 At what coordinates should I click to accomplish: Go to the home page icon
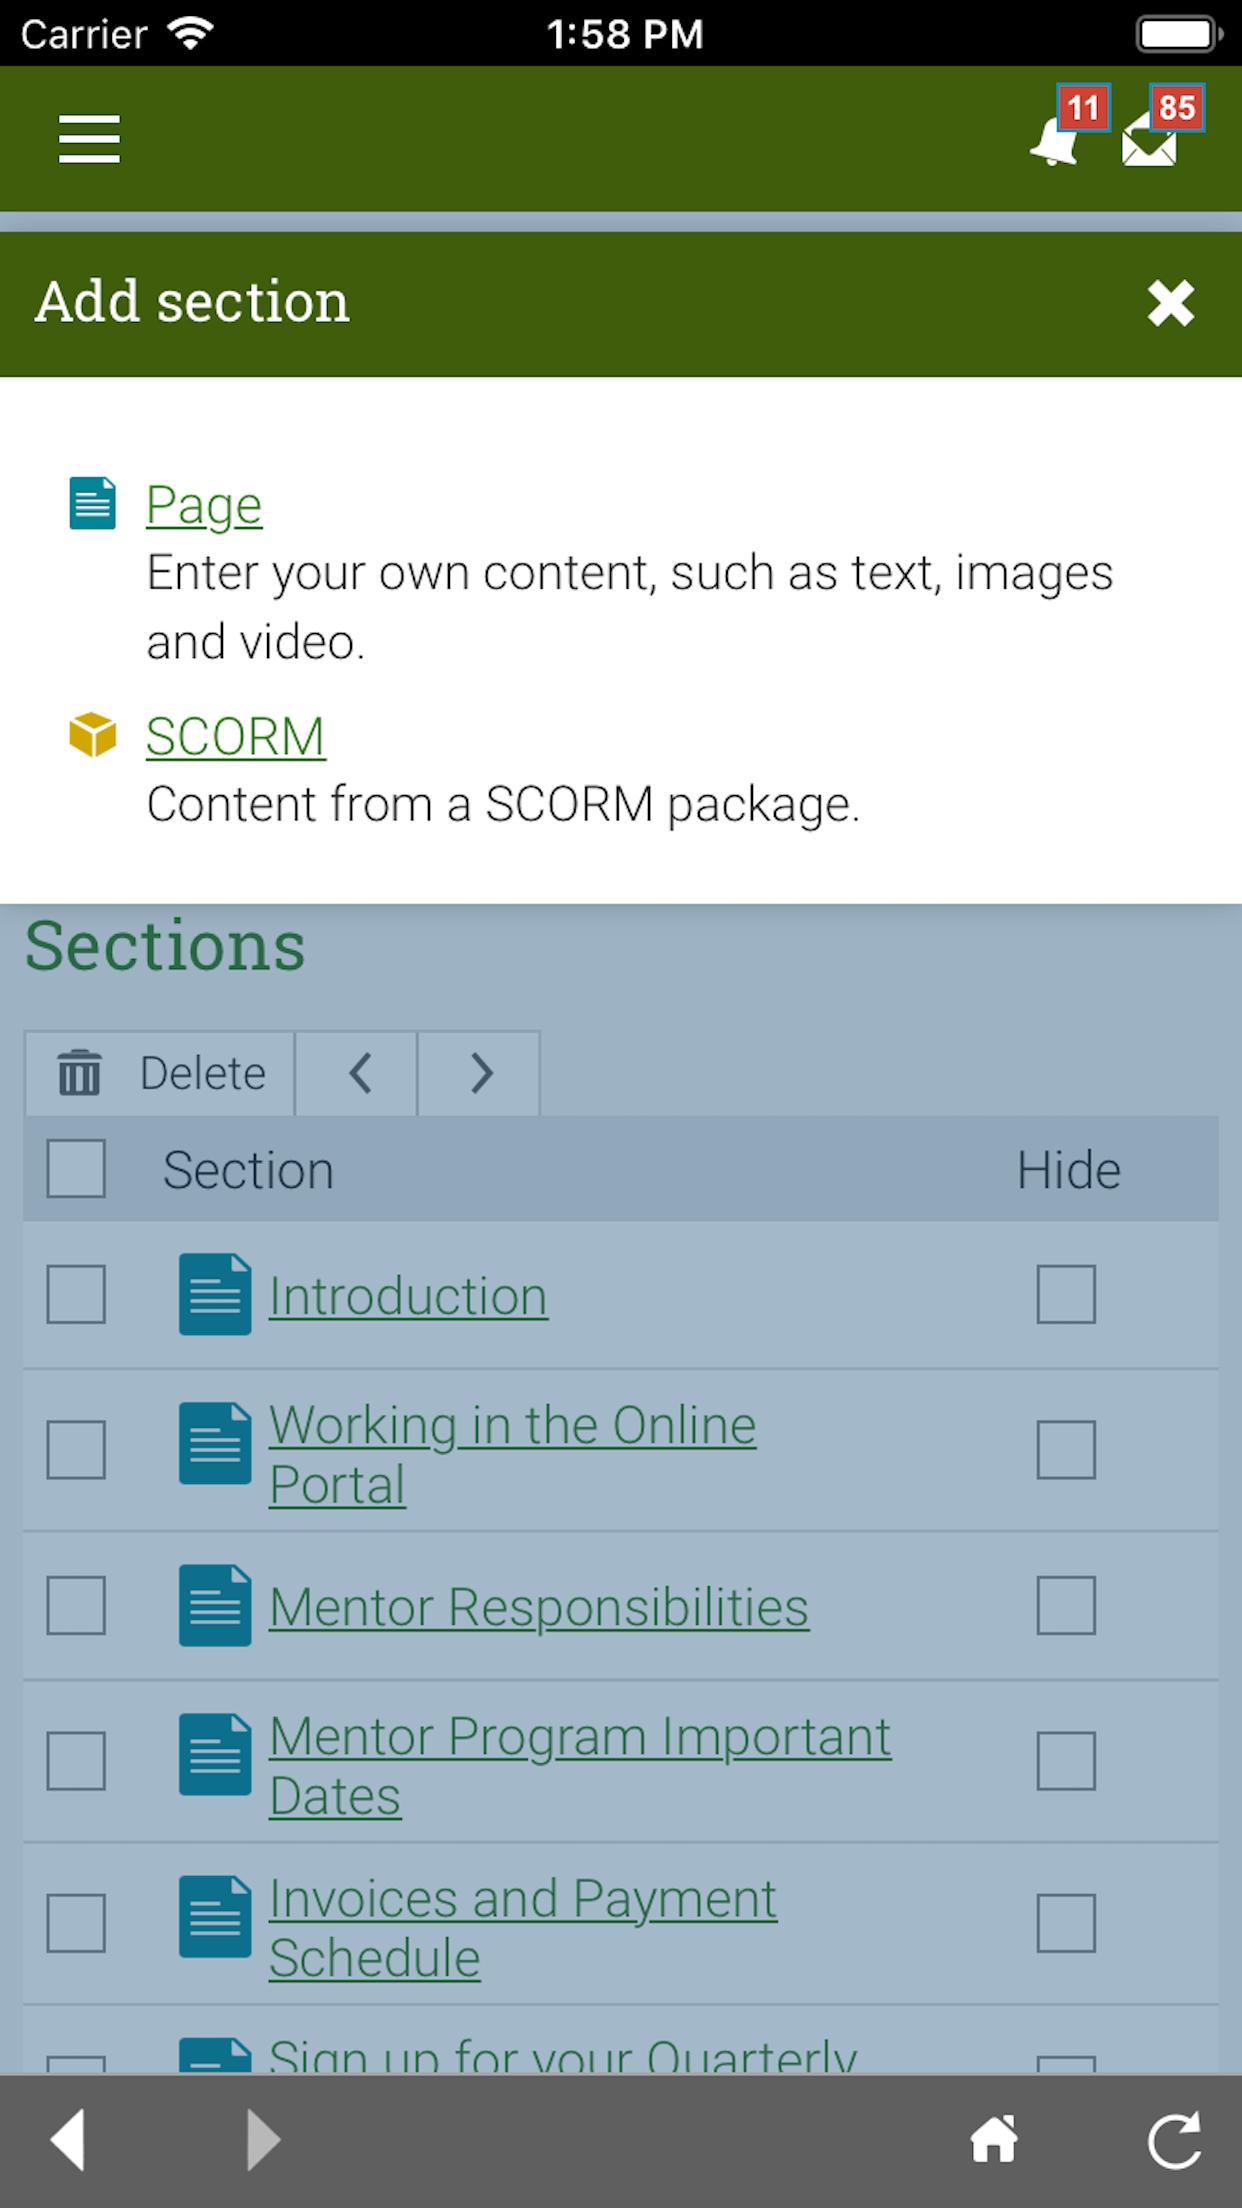994,2140
